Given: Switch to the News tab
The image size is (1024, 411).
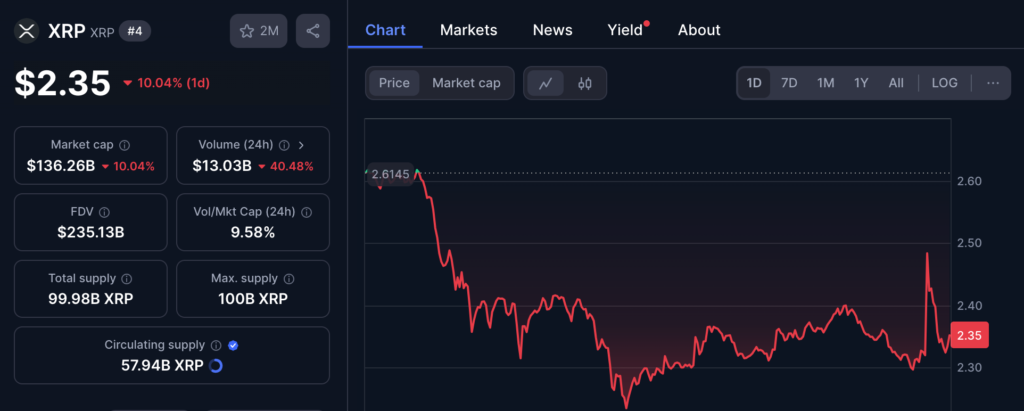Looking at the screenshot, I should [552, 30].
